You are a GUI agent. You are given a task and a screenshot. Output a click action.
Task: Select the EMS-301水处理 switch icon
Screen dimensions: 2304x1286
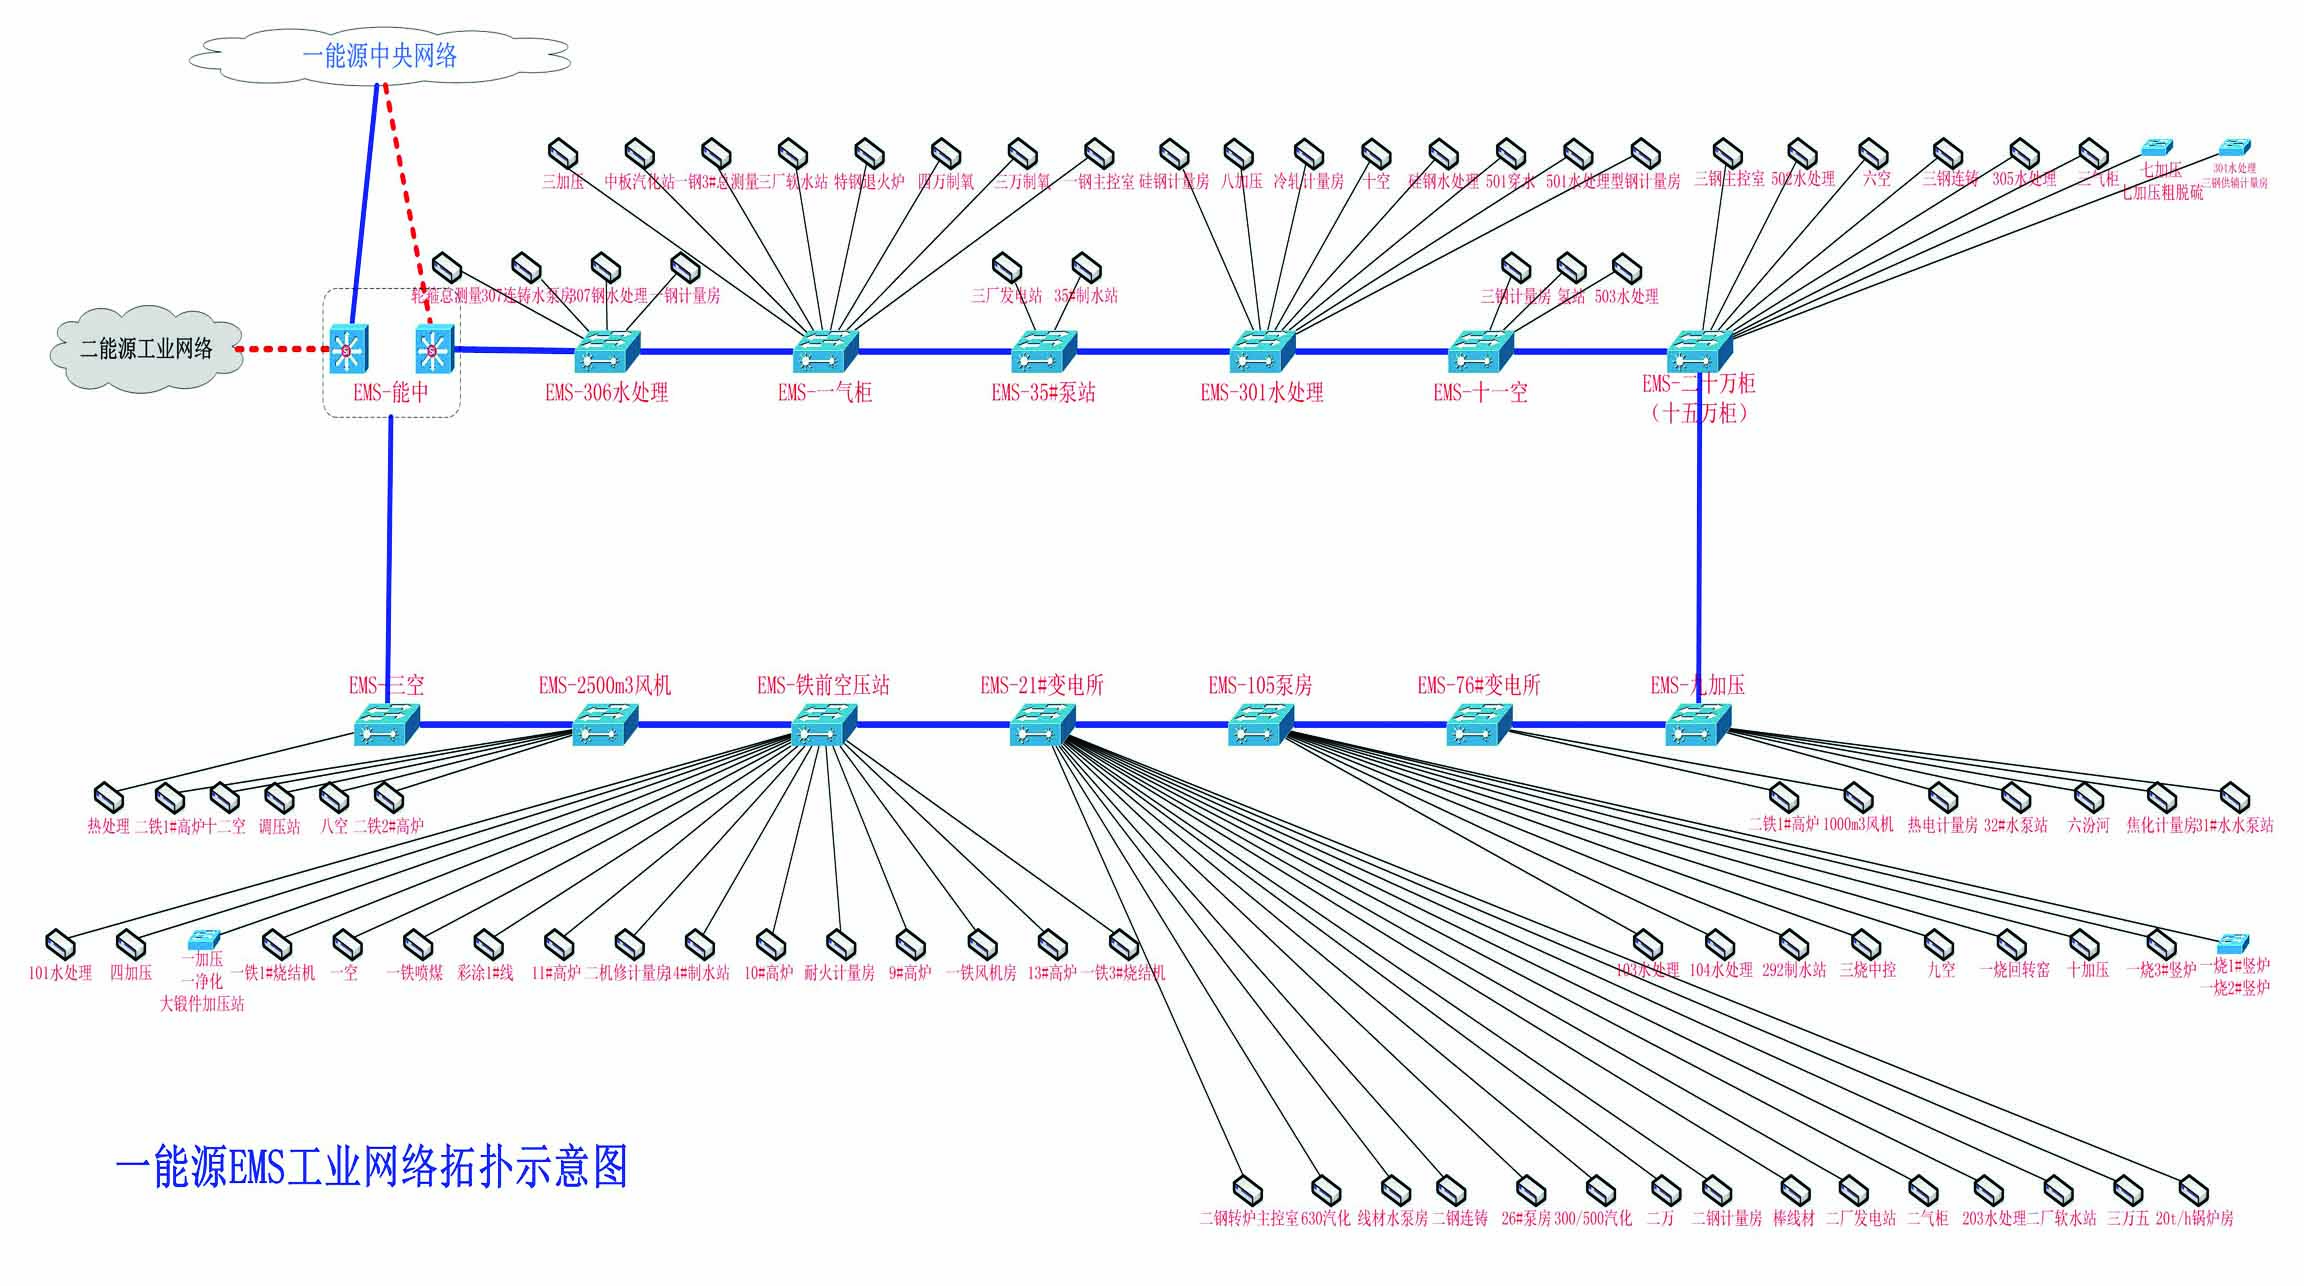click(1262, 352)
